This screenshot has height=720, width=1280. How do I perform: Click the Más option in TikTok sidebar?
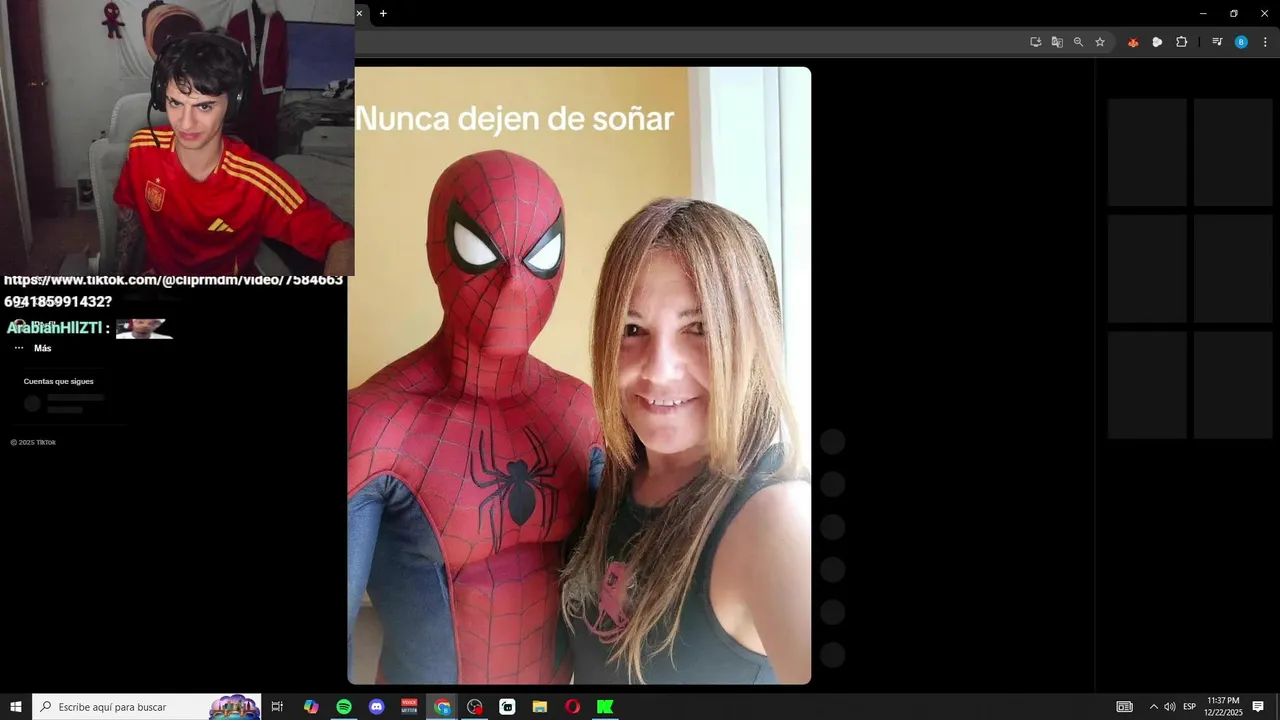32,348
